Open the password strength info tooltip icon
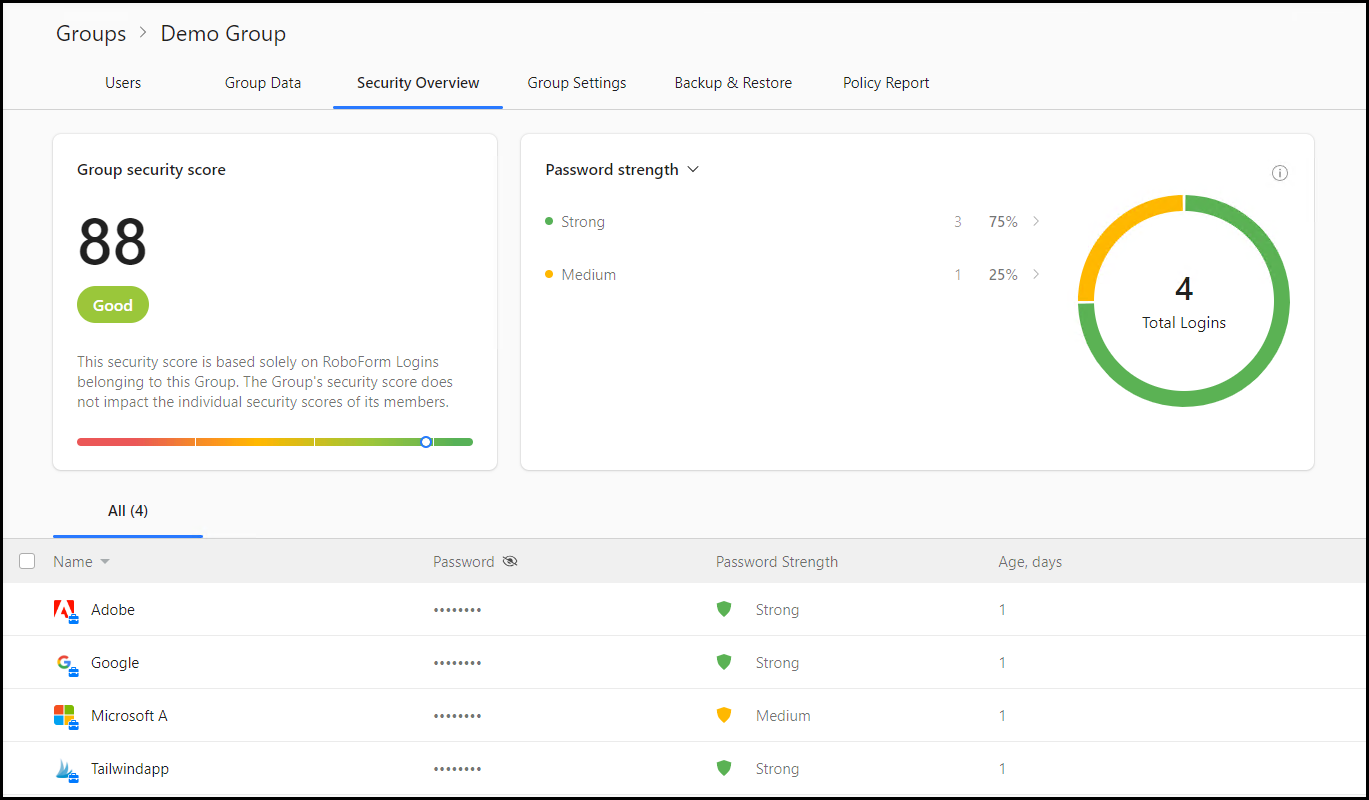The image size is (1369, 800). coord(1280,173)
